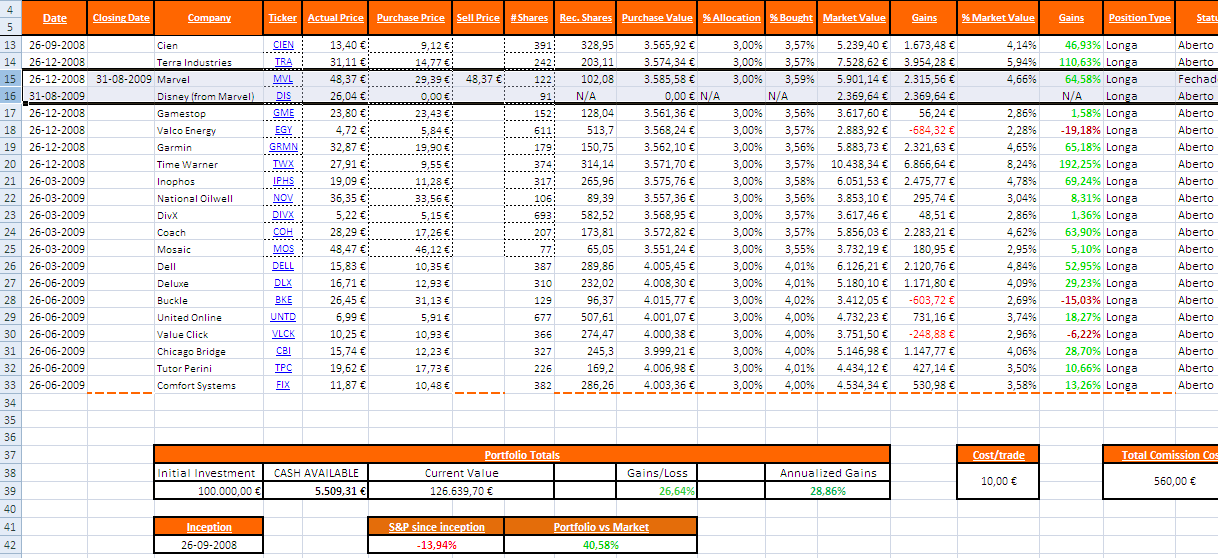1218x558 pixels.
Task: Open the DLX ticker link
Action: click(x=283, y=283)
